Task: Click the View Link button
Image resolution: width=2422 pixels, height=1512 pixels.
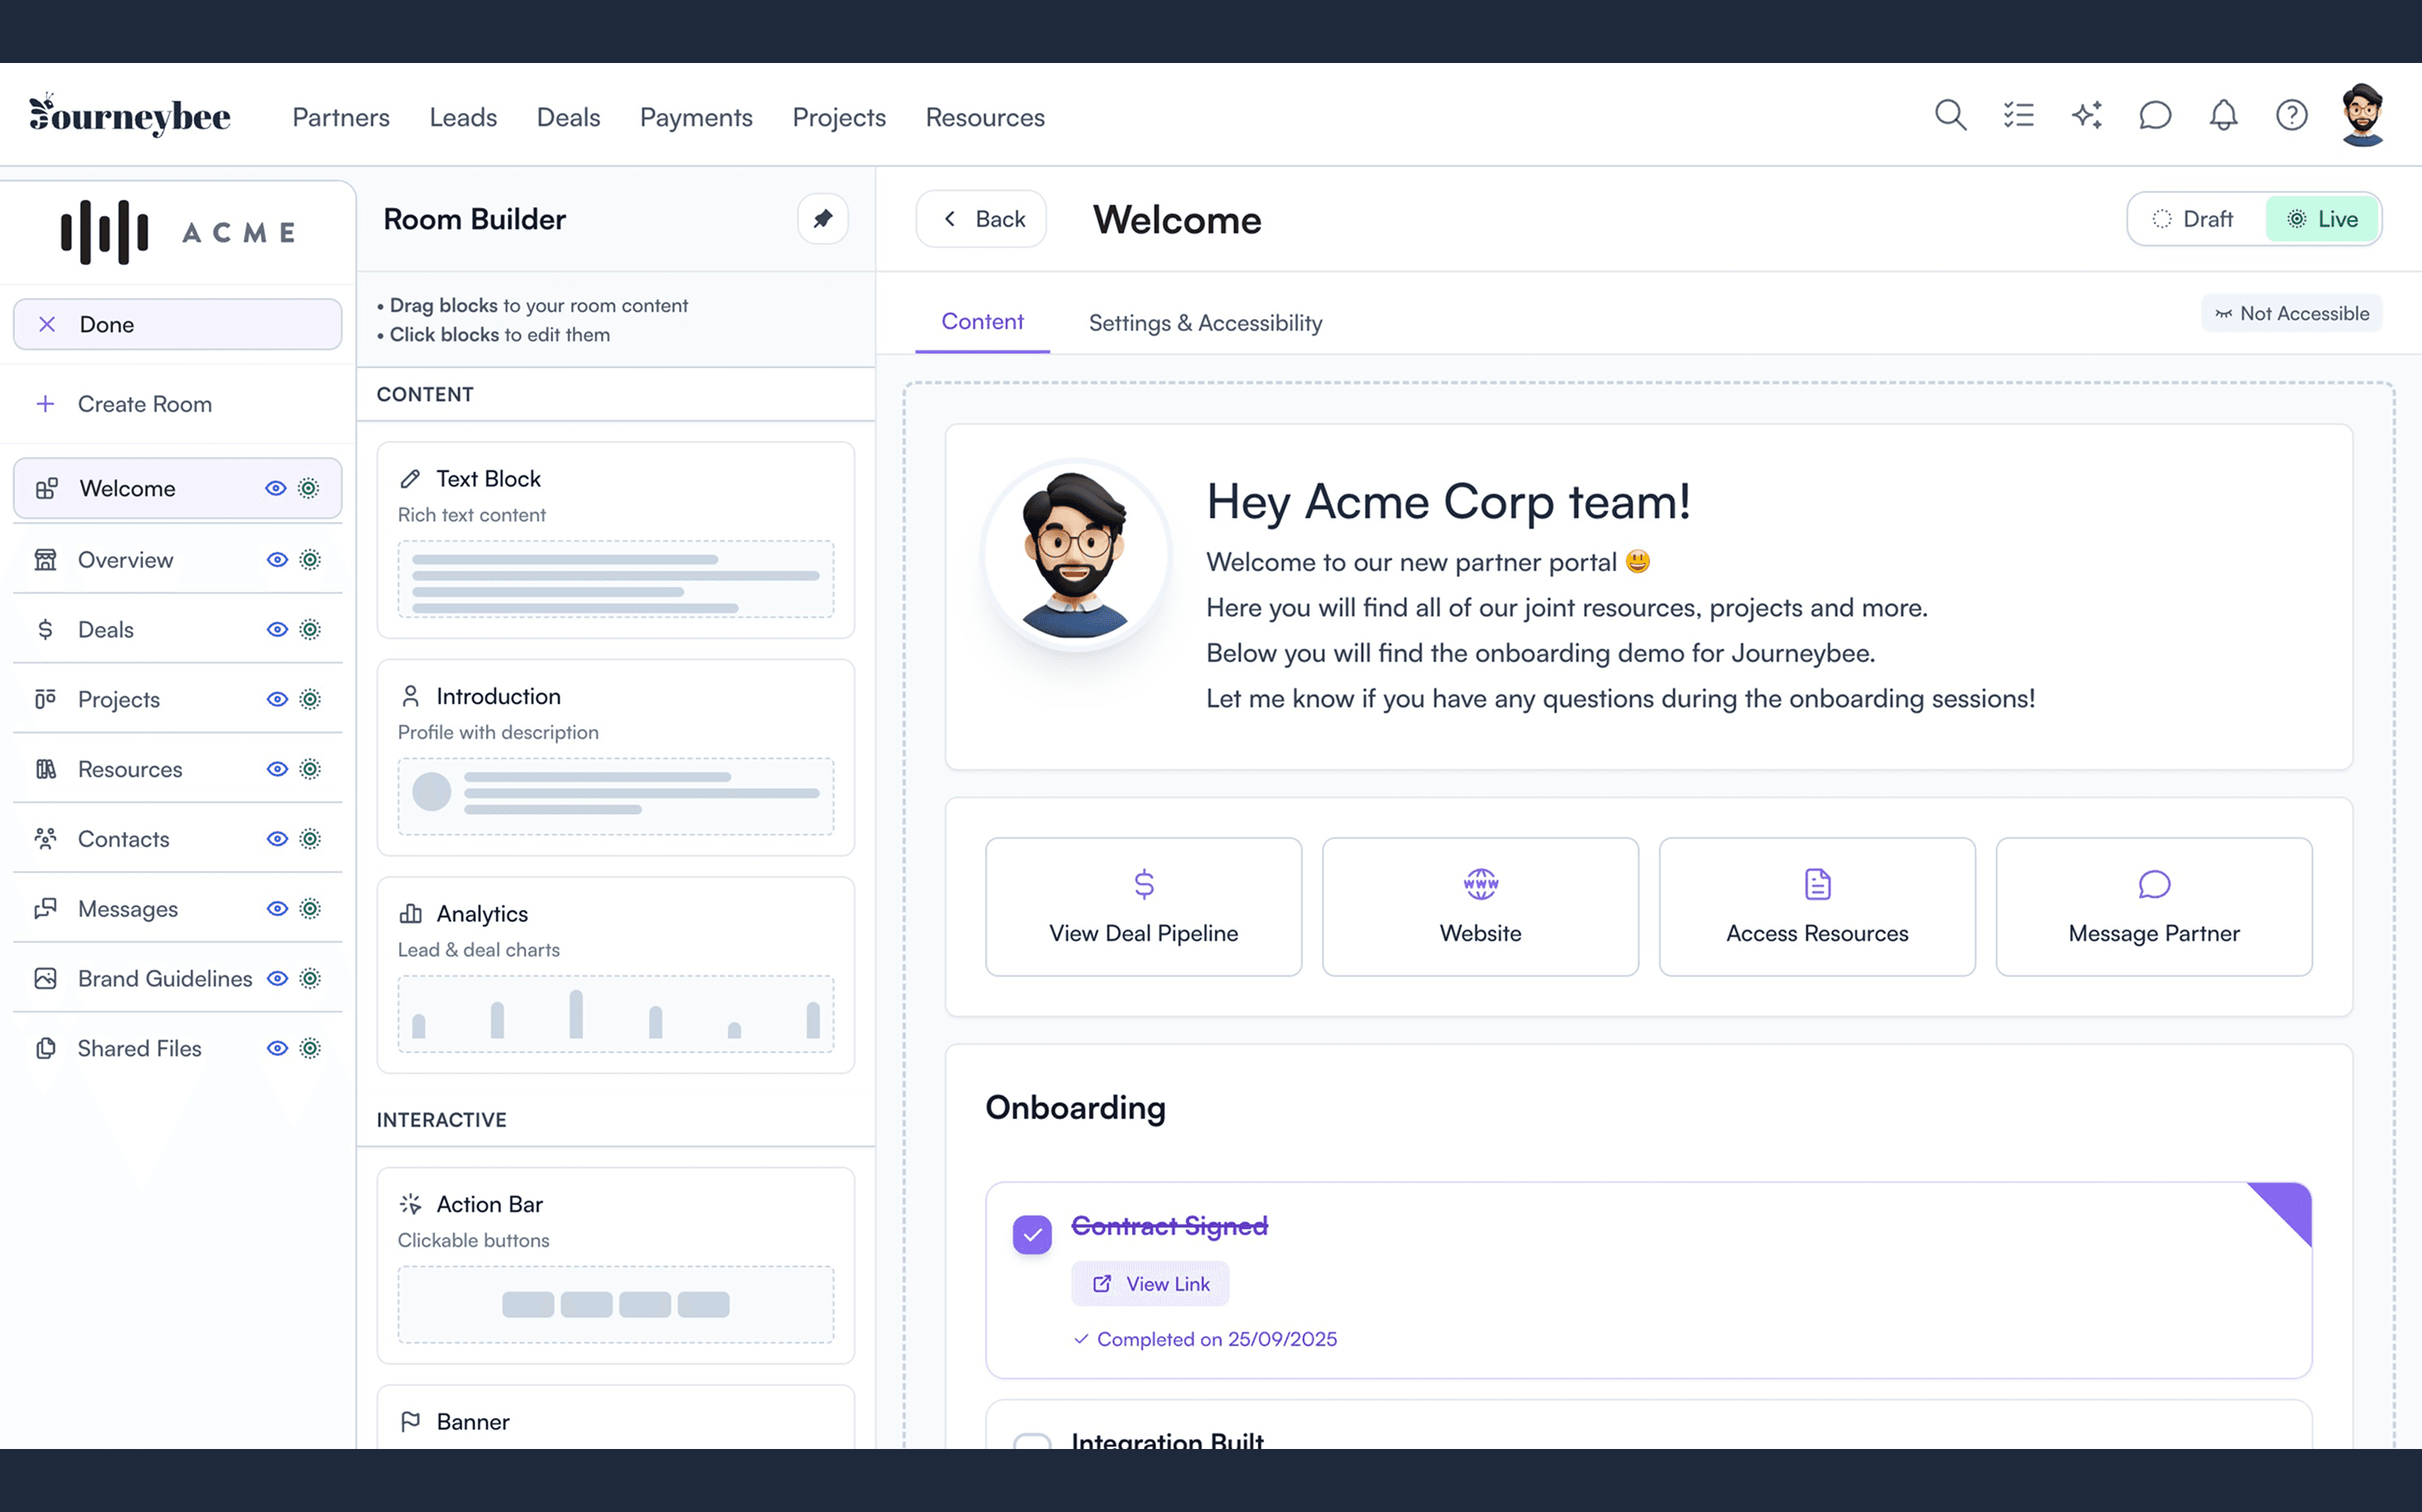Action: (x=1149, y=1283)
